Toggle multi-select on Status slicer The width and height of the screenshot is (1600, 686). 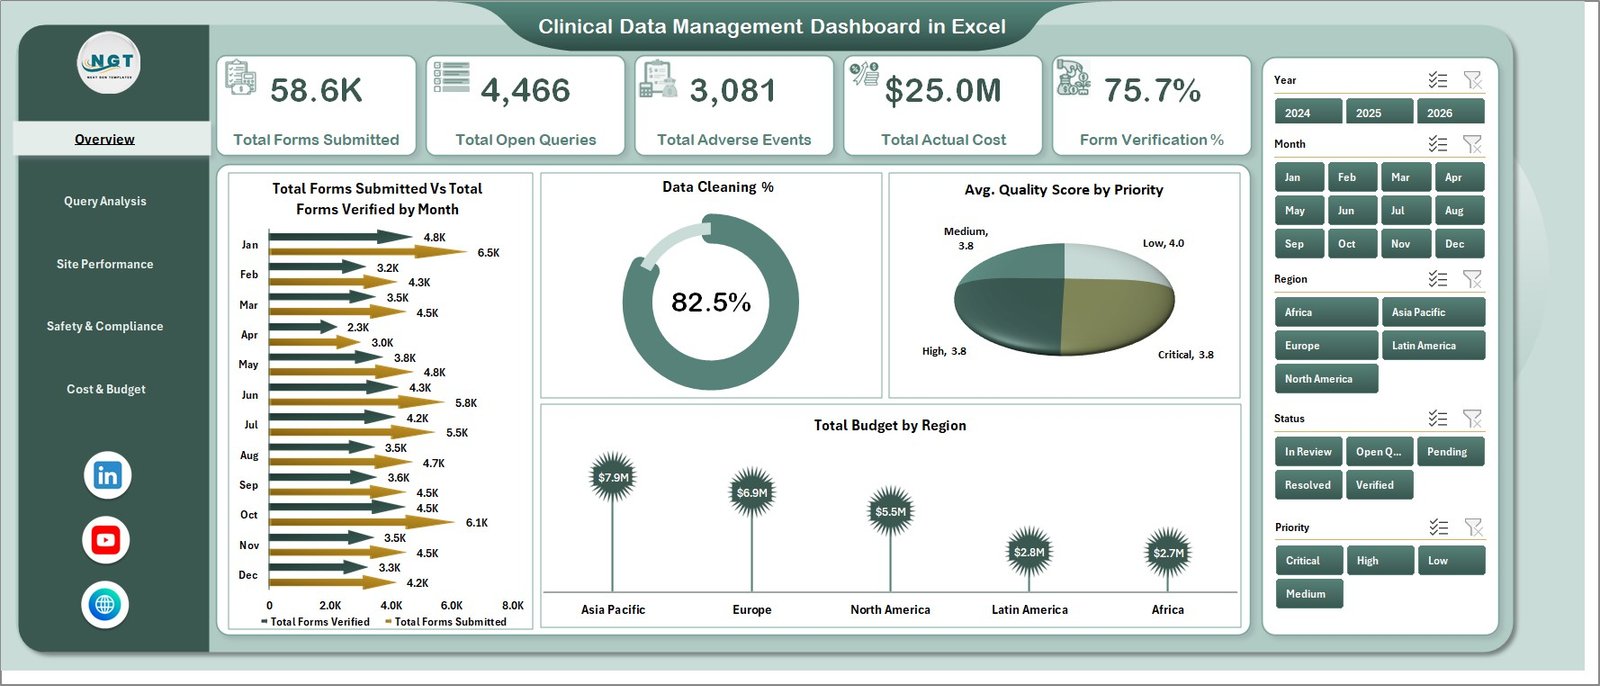(x=1438, y=418)
